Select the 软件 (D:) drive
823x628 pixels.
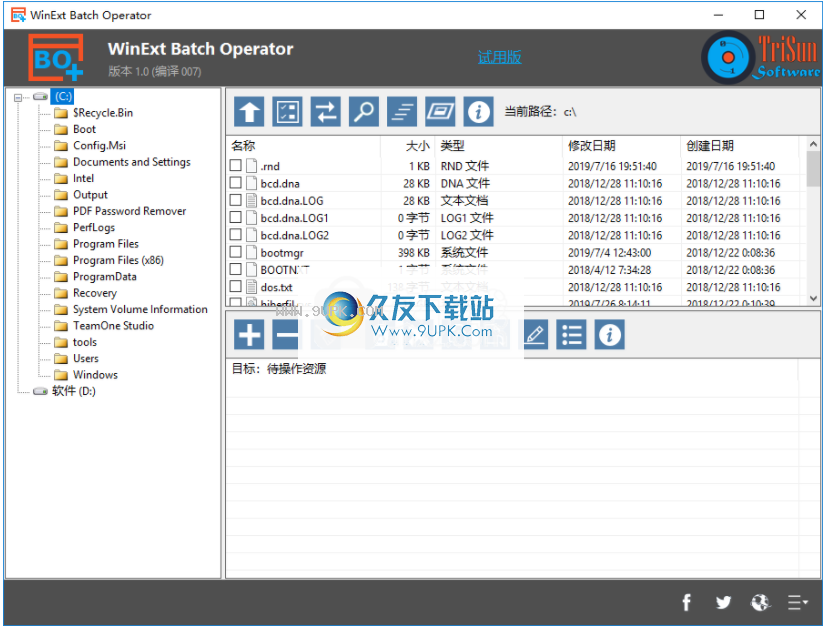(73, 391)
